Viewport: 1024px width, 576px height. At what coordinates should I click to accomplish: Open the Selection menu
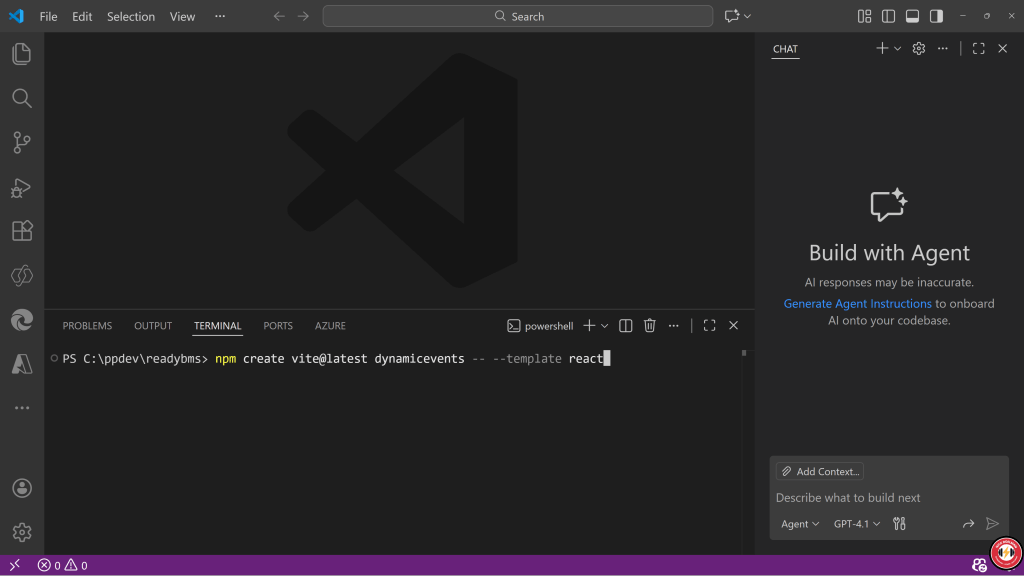point(131,17)
